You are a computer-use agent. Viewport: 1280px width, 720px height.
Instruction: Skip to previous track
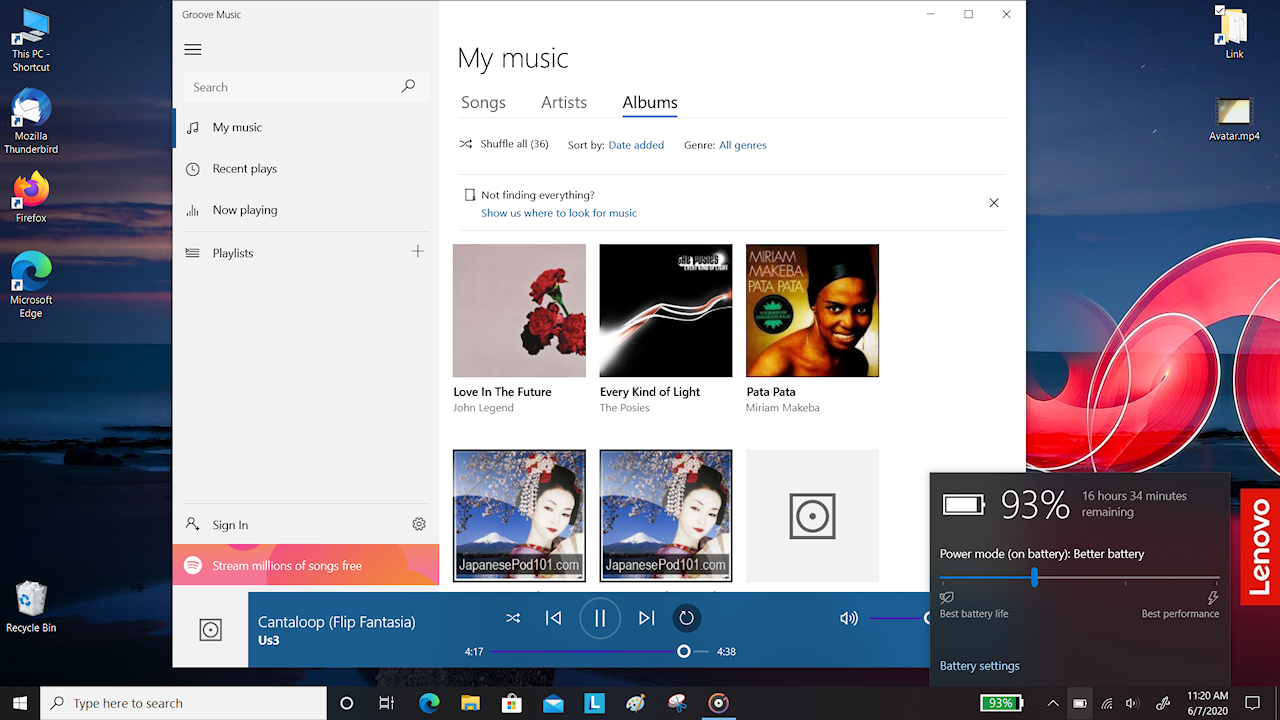click(553, 618)
